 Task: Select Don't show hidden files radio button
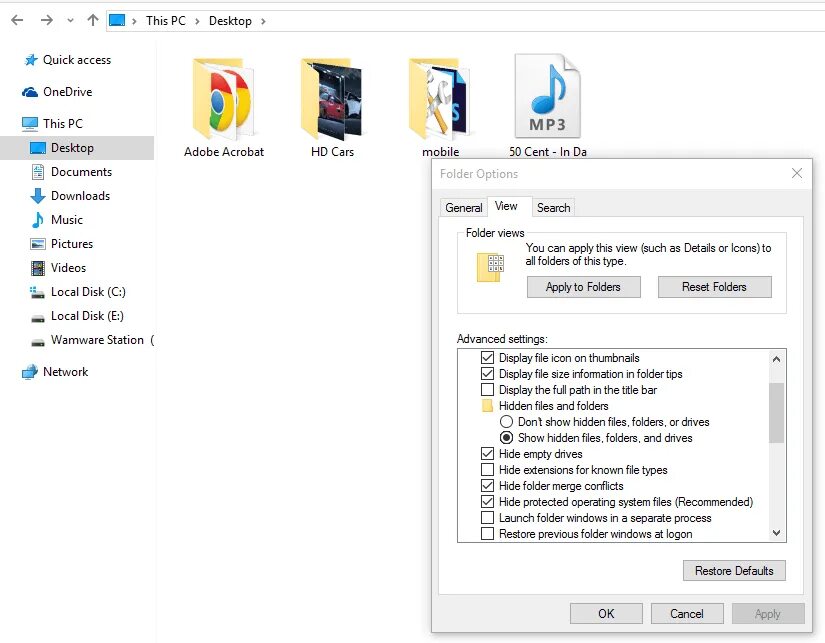(506, 421)
